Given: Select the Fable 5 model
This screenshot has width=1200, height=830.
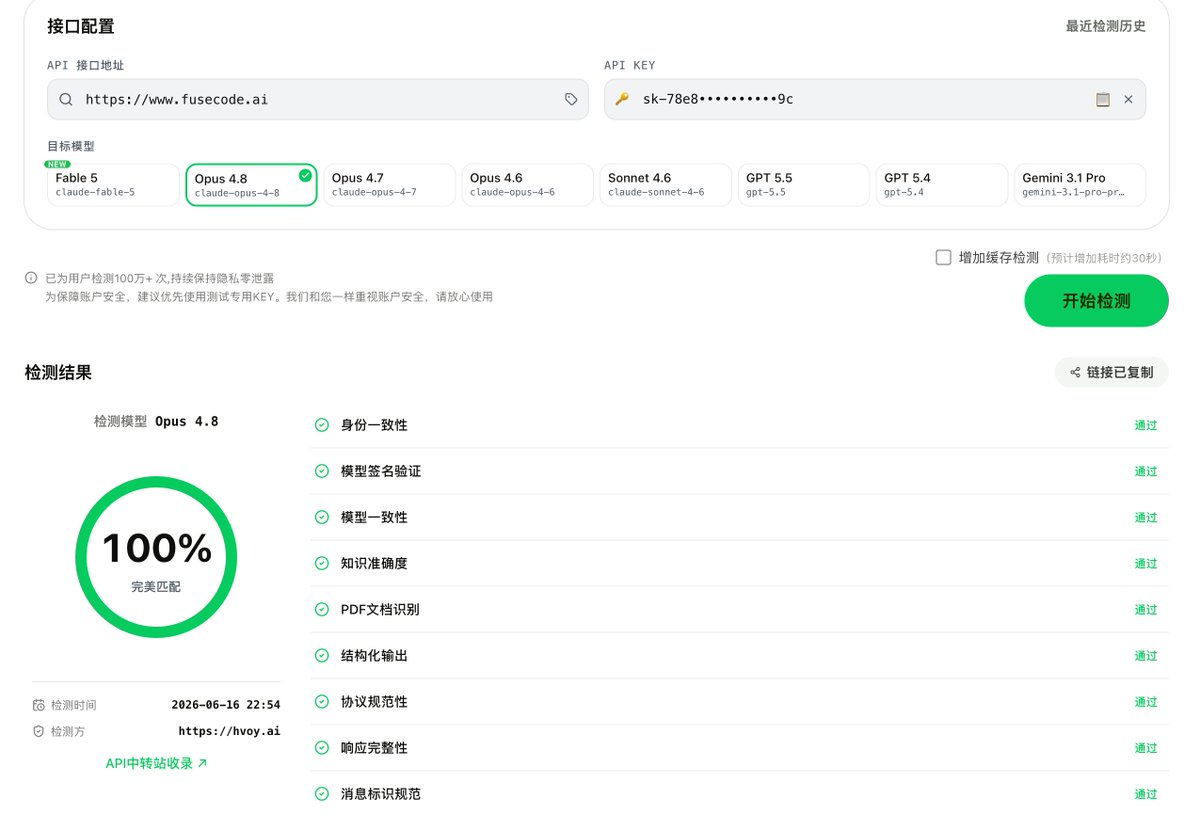Looking at the screenshot, I should 113,185.
